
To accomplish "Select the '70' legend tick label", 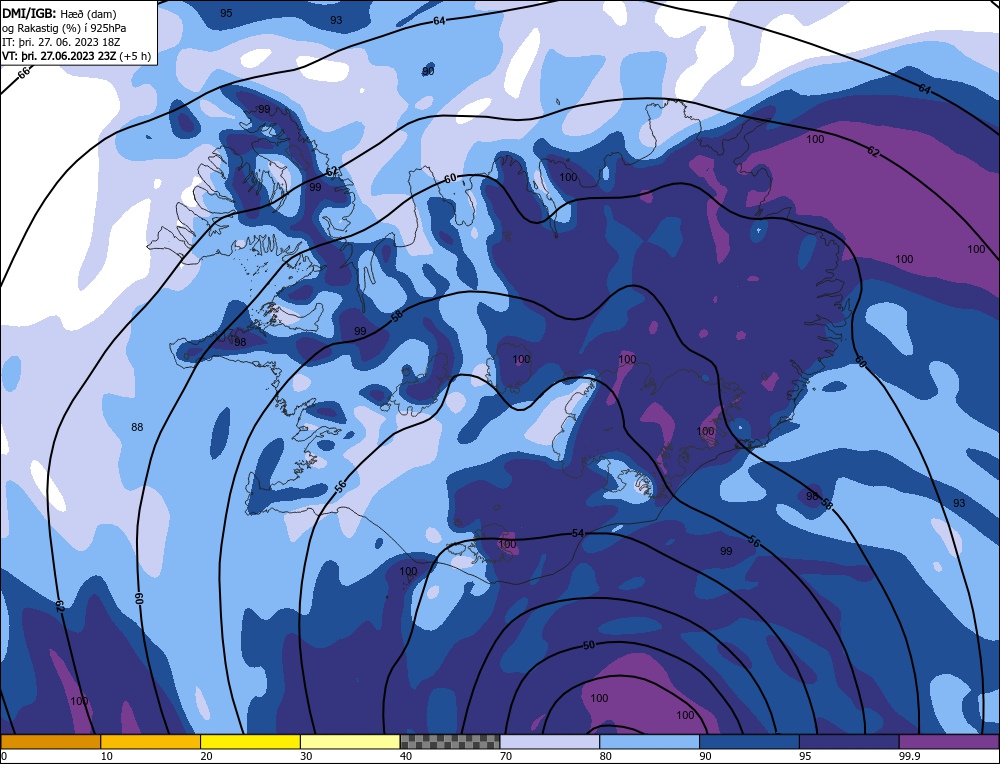I will [506, 756].
